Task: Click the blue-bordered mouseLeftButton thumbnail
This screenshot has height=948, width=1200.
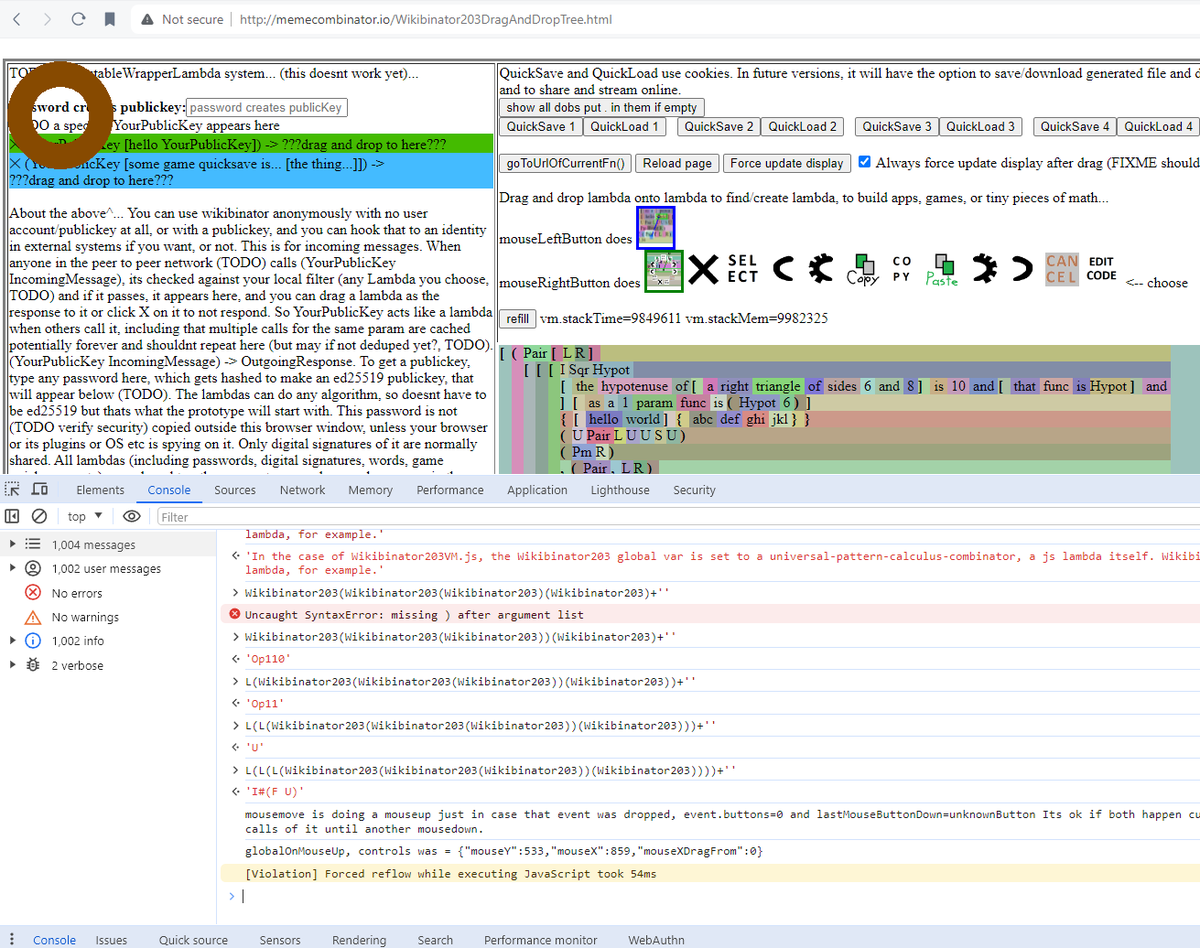Action: click(656, 227)
